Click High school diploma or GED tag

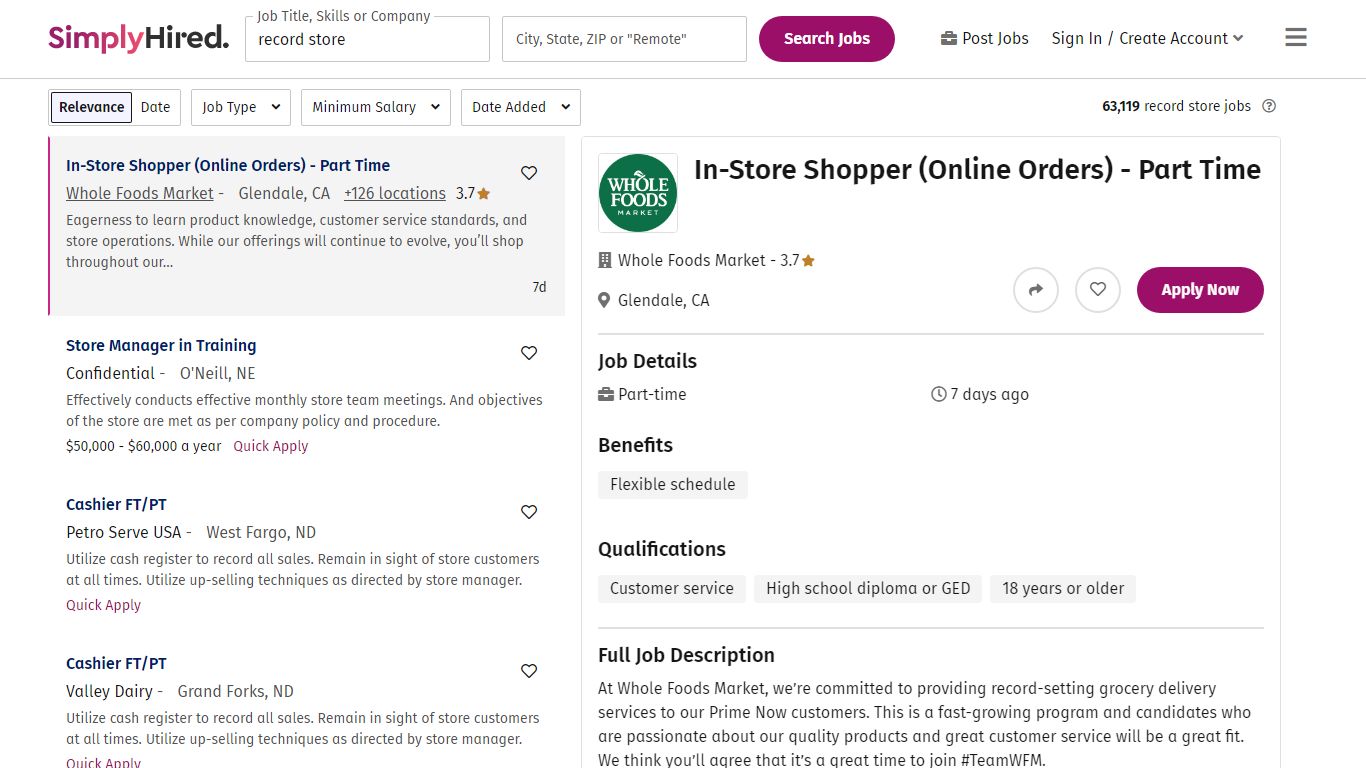coord(868,588)
